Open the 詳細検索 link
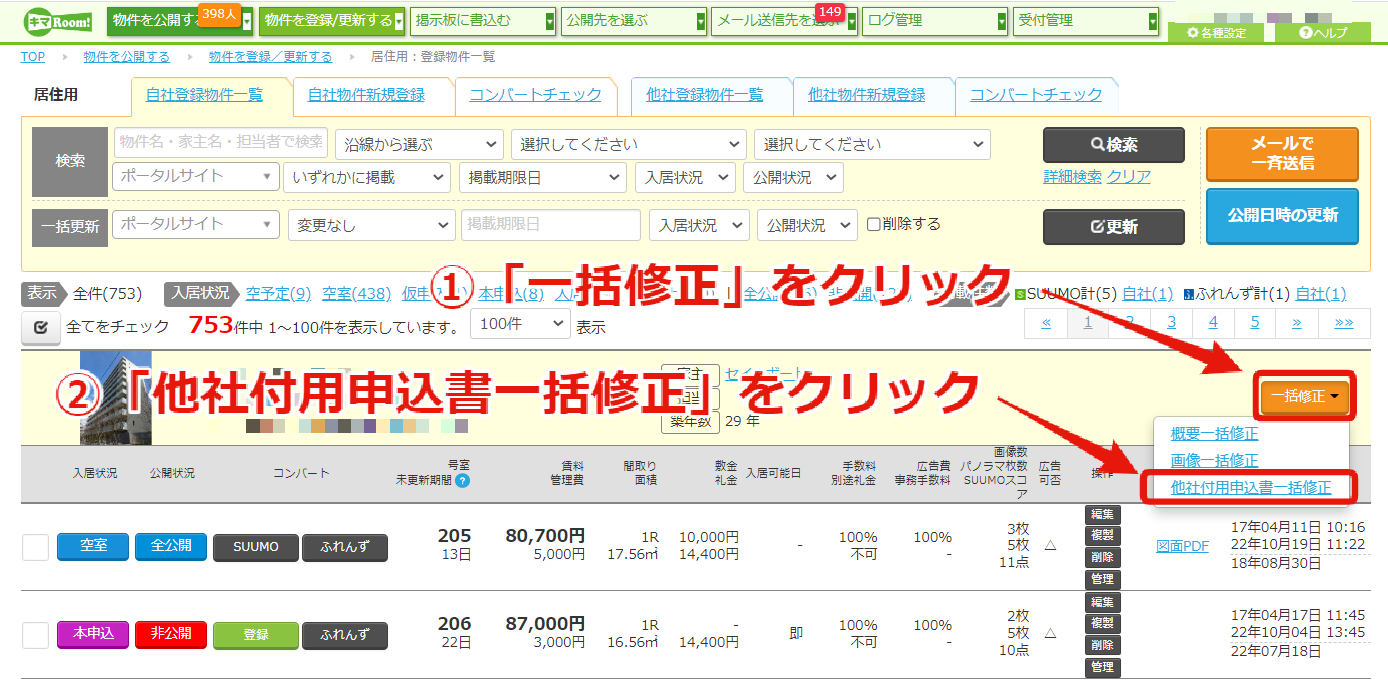The image size is (1388, 684). point(1072,177)
